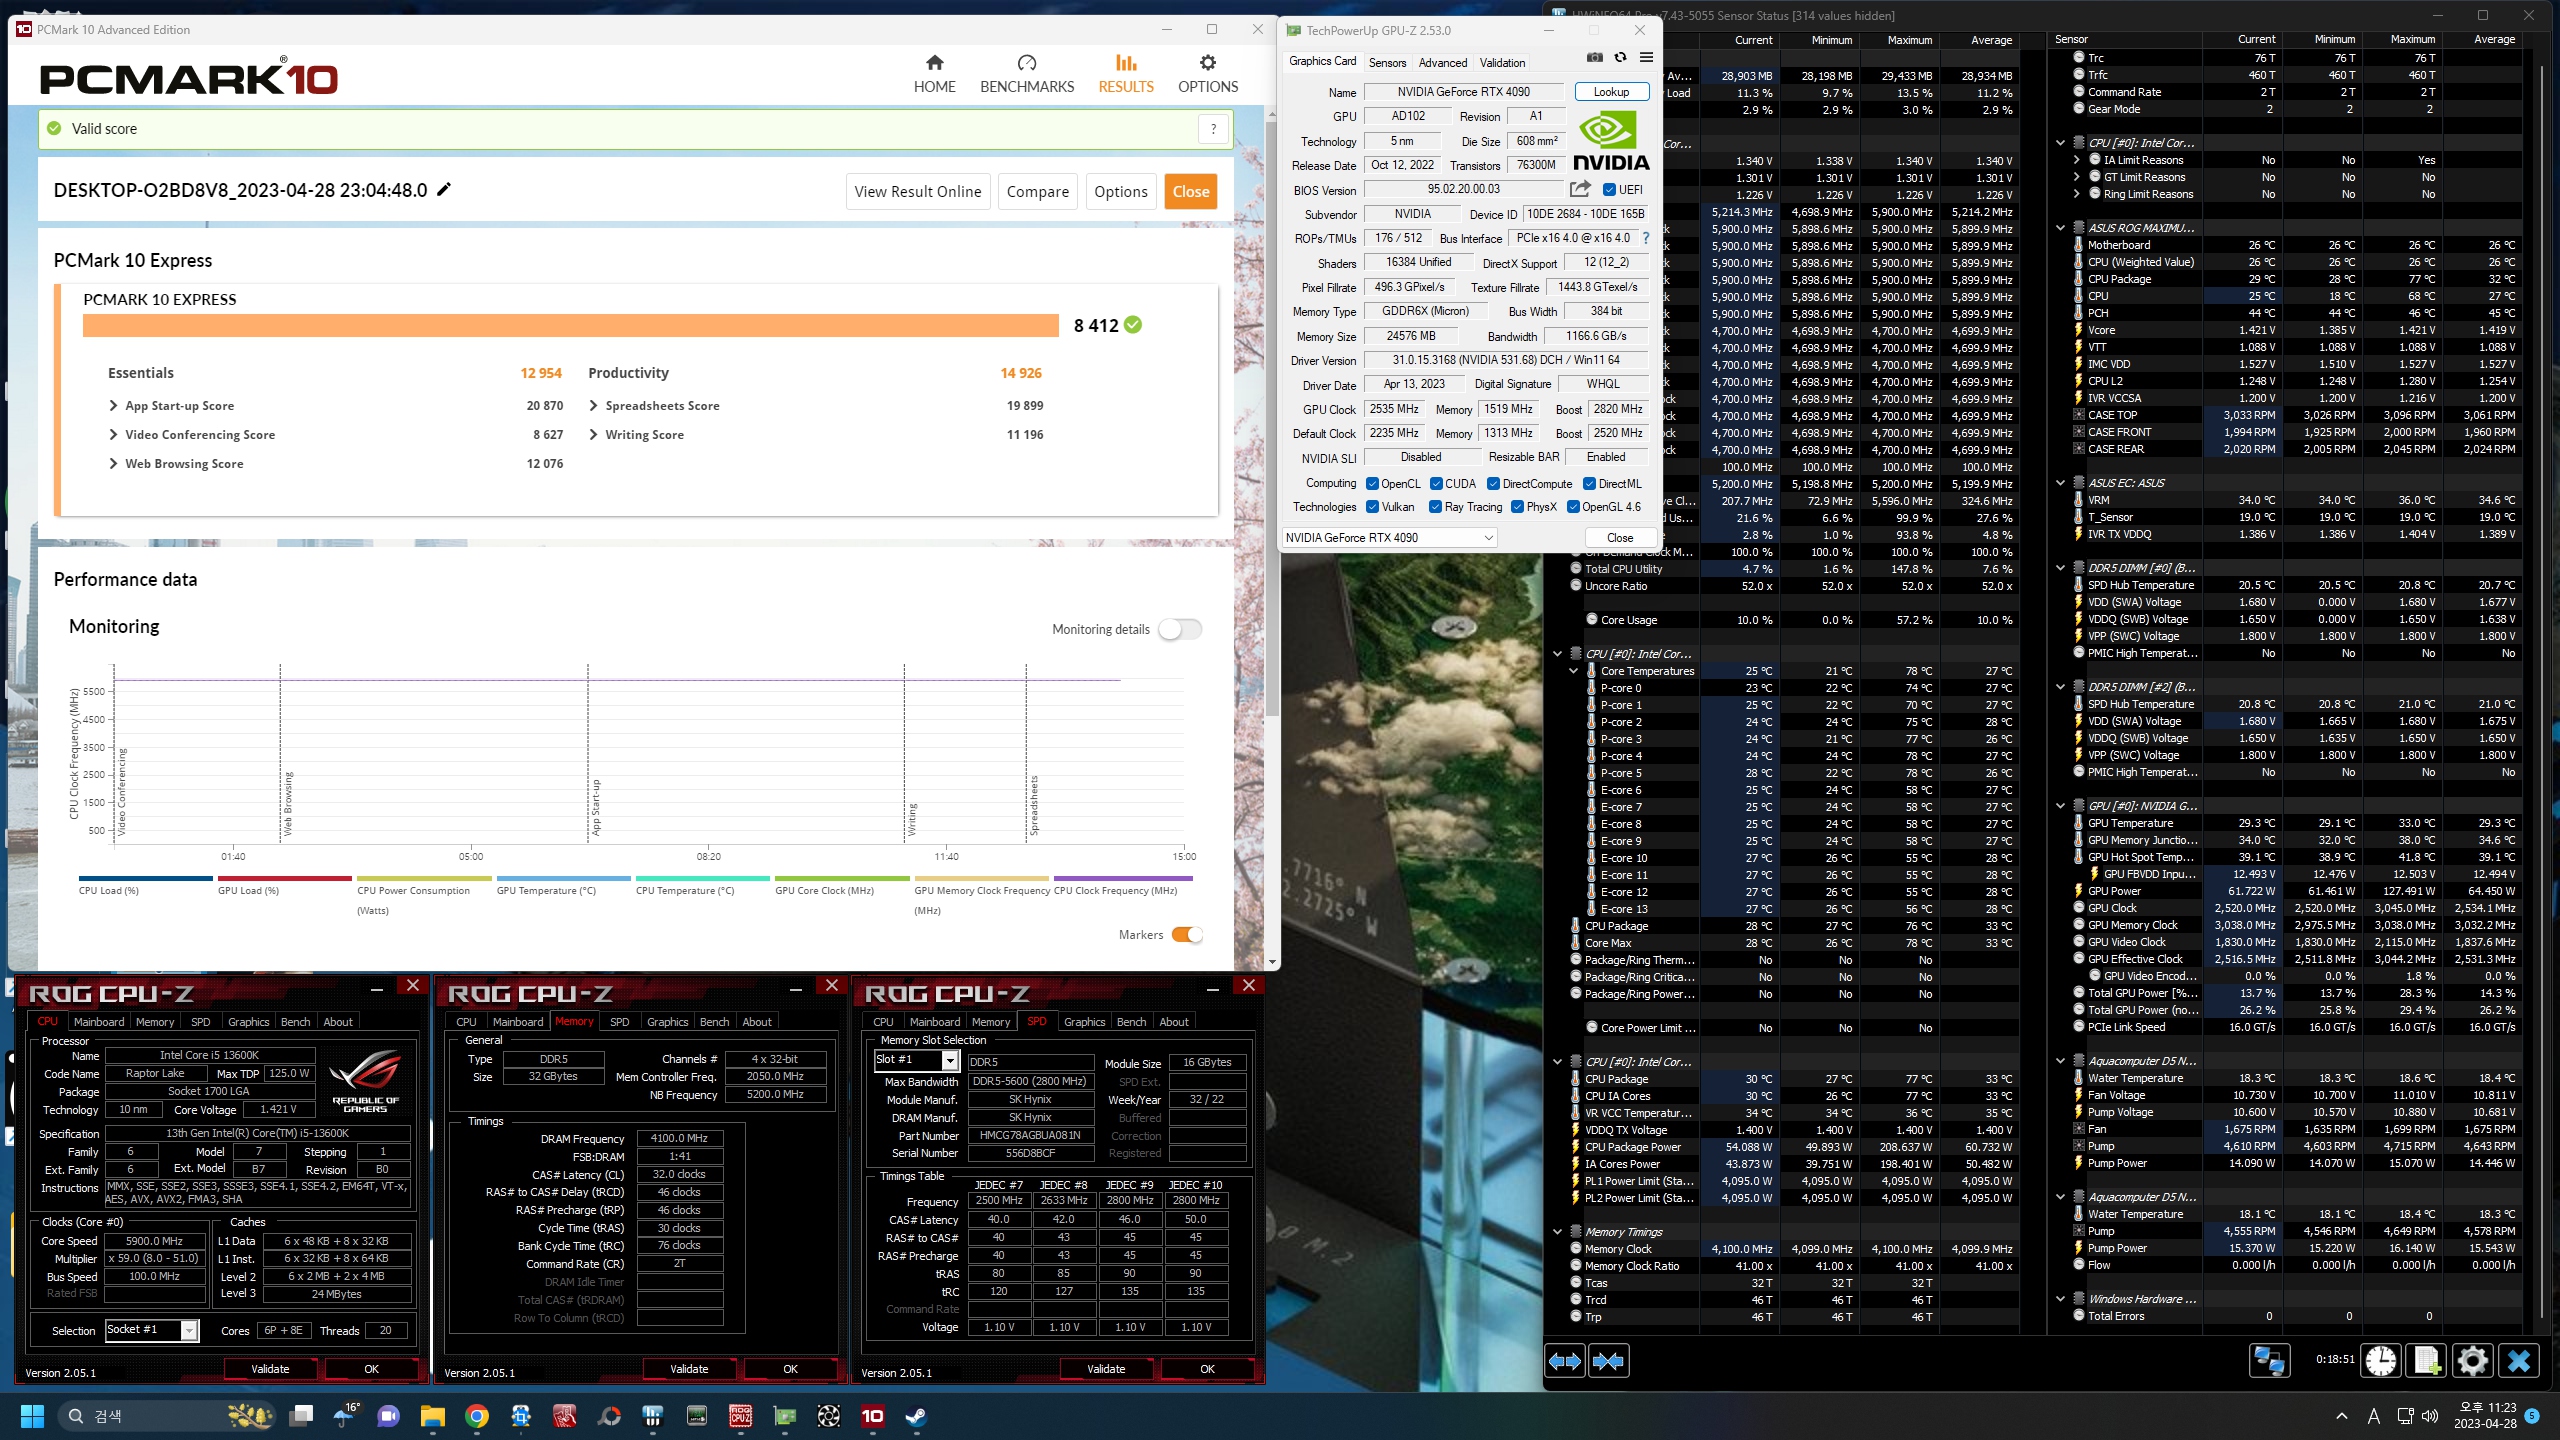Open Mainboard tab in first CPU-Z window

click(x=99, y=1022)
